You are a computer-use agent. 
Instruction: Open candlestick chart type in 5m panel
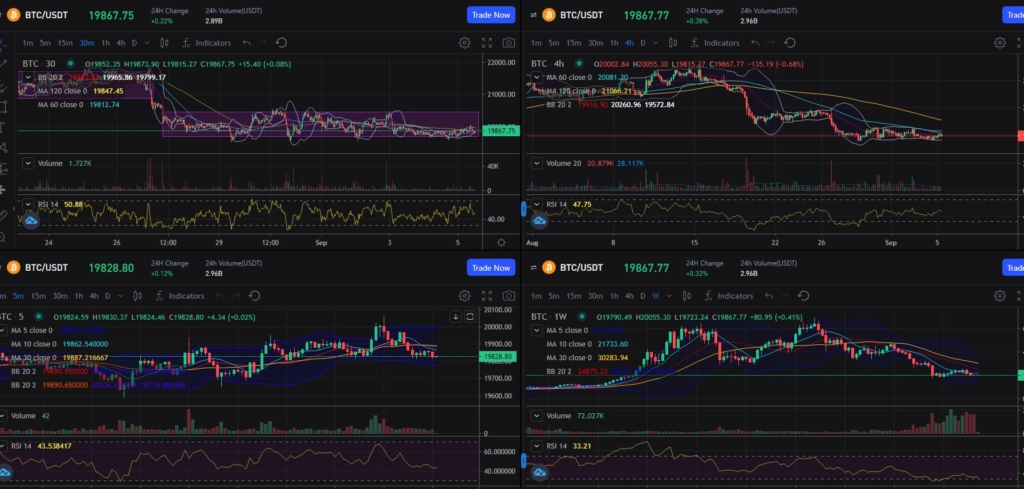click(x=137, y=296)
